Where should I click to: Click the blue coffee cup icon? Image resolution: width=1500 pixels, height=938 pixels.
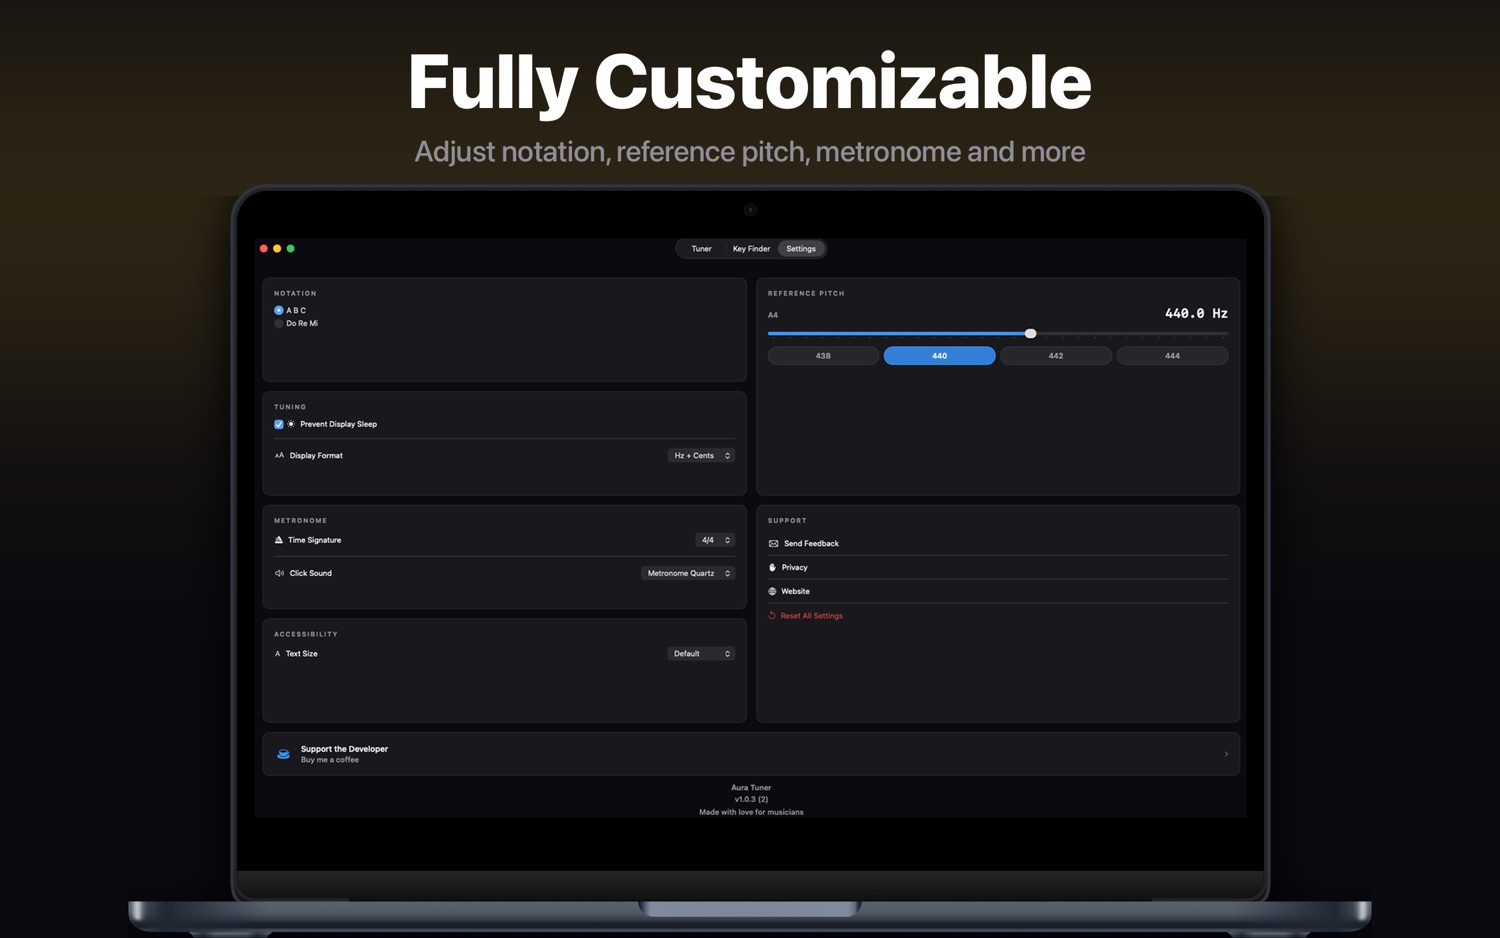[x=284, y=754]
